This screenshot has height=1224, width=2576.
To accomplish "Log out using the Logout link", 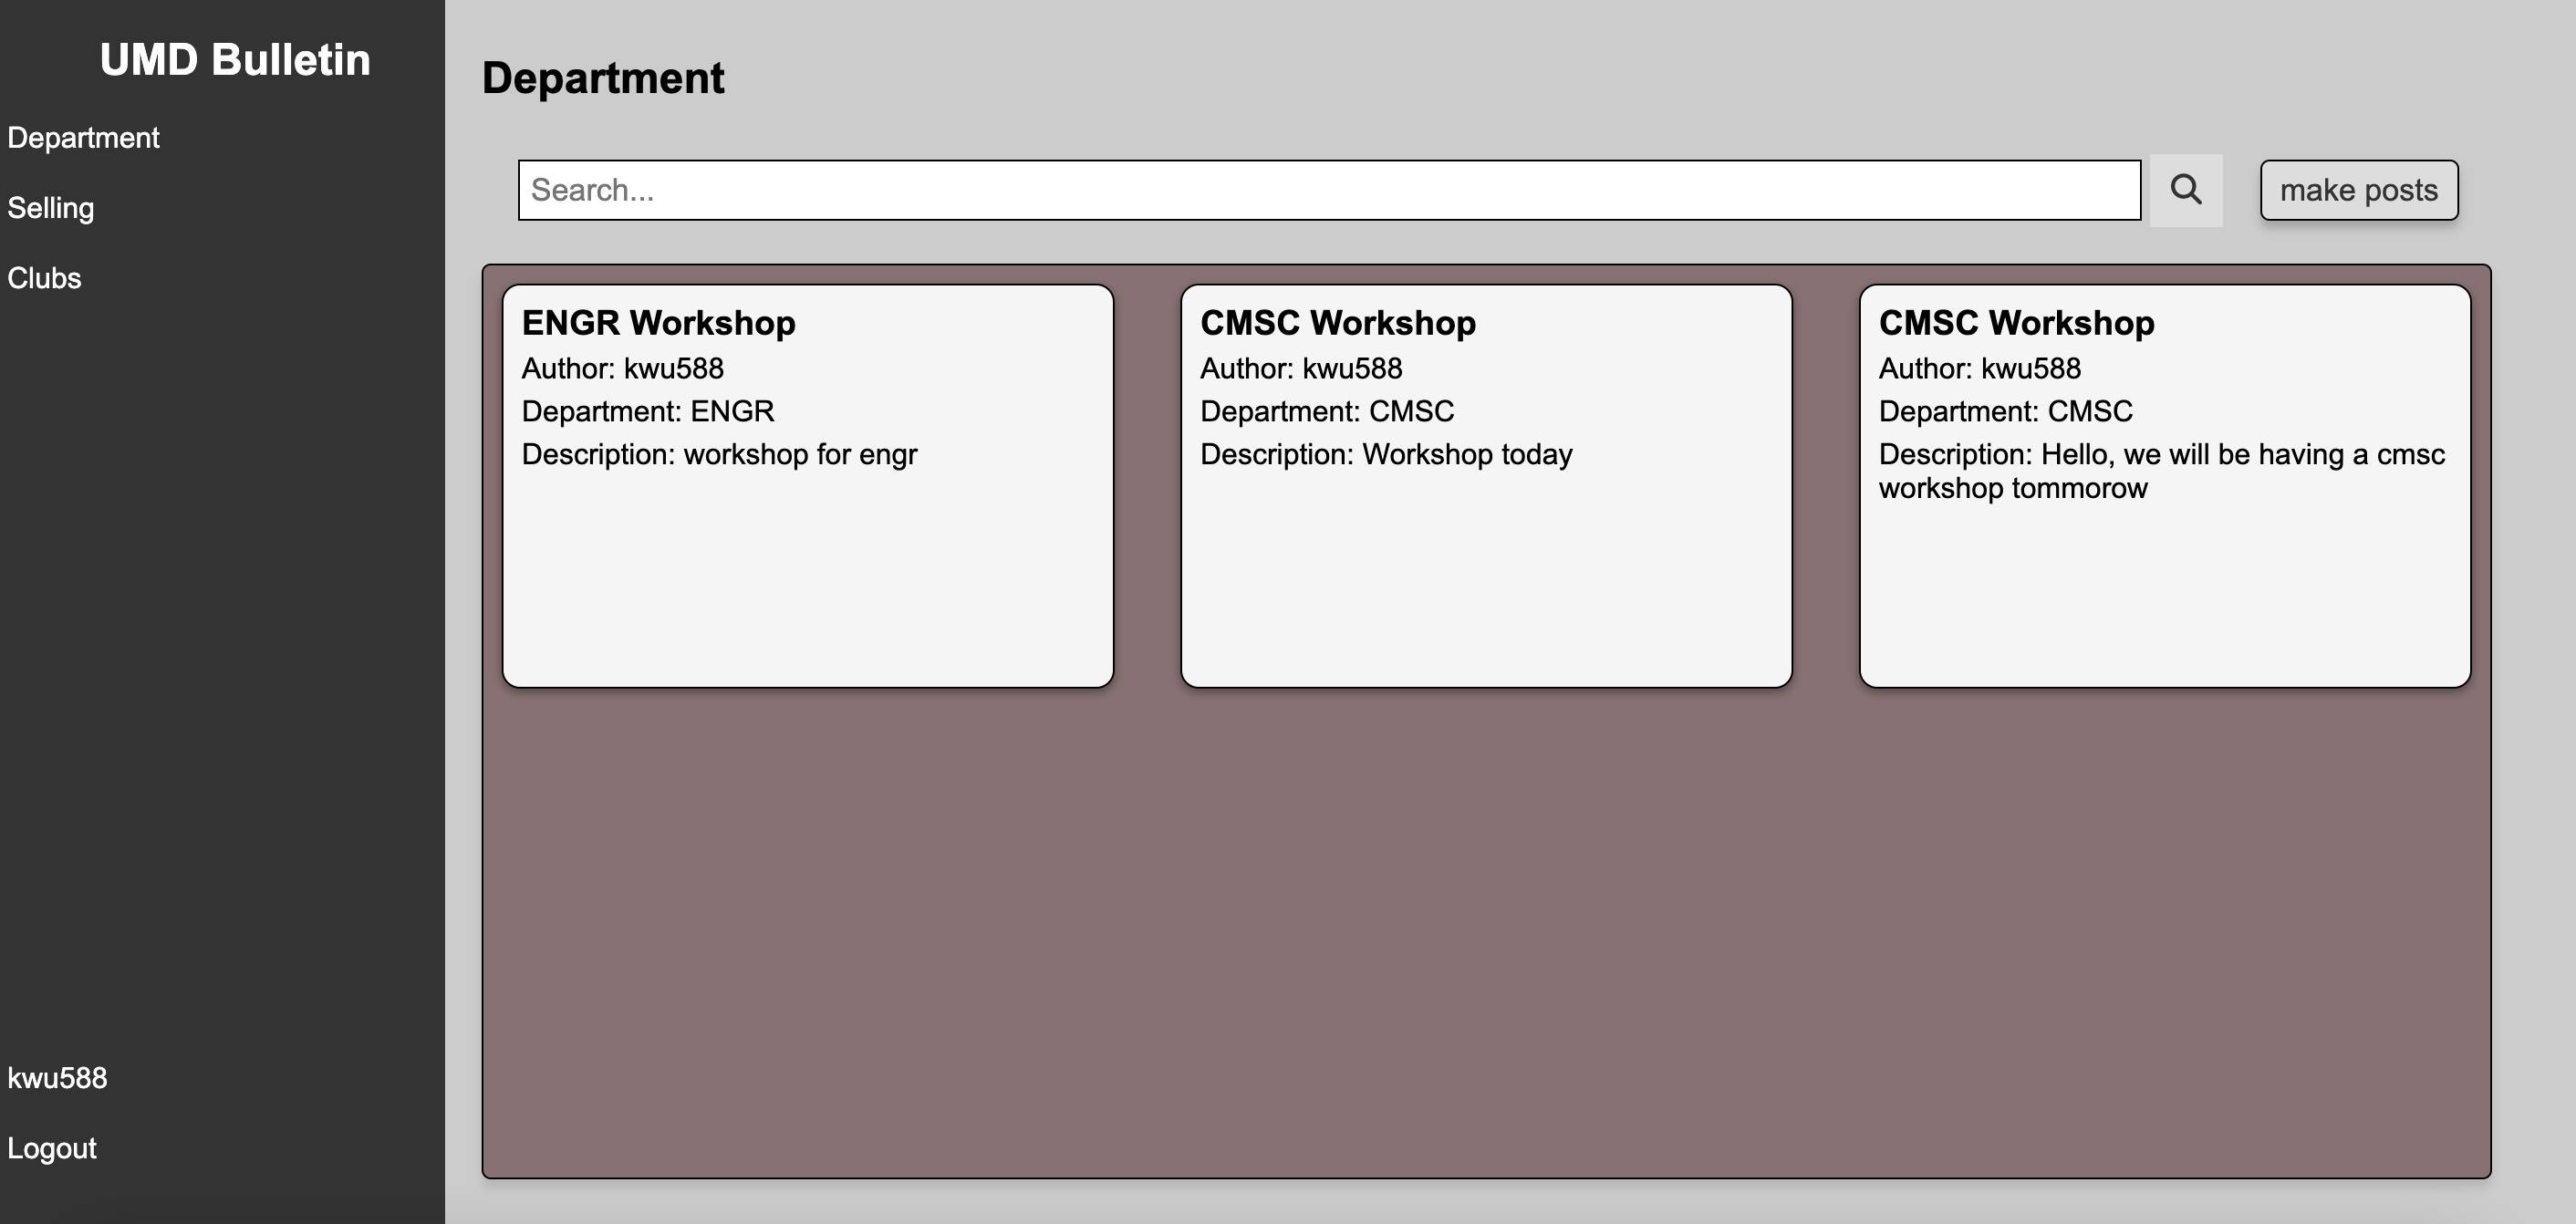I will [52, 1148].
